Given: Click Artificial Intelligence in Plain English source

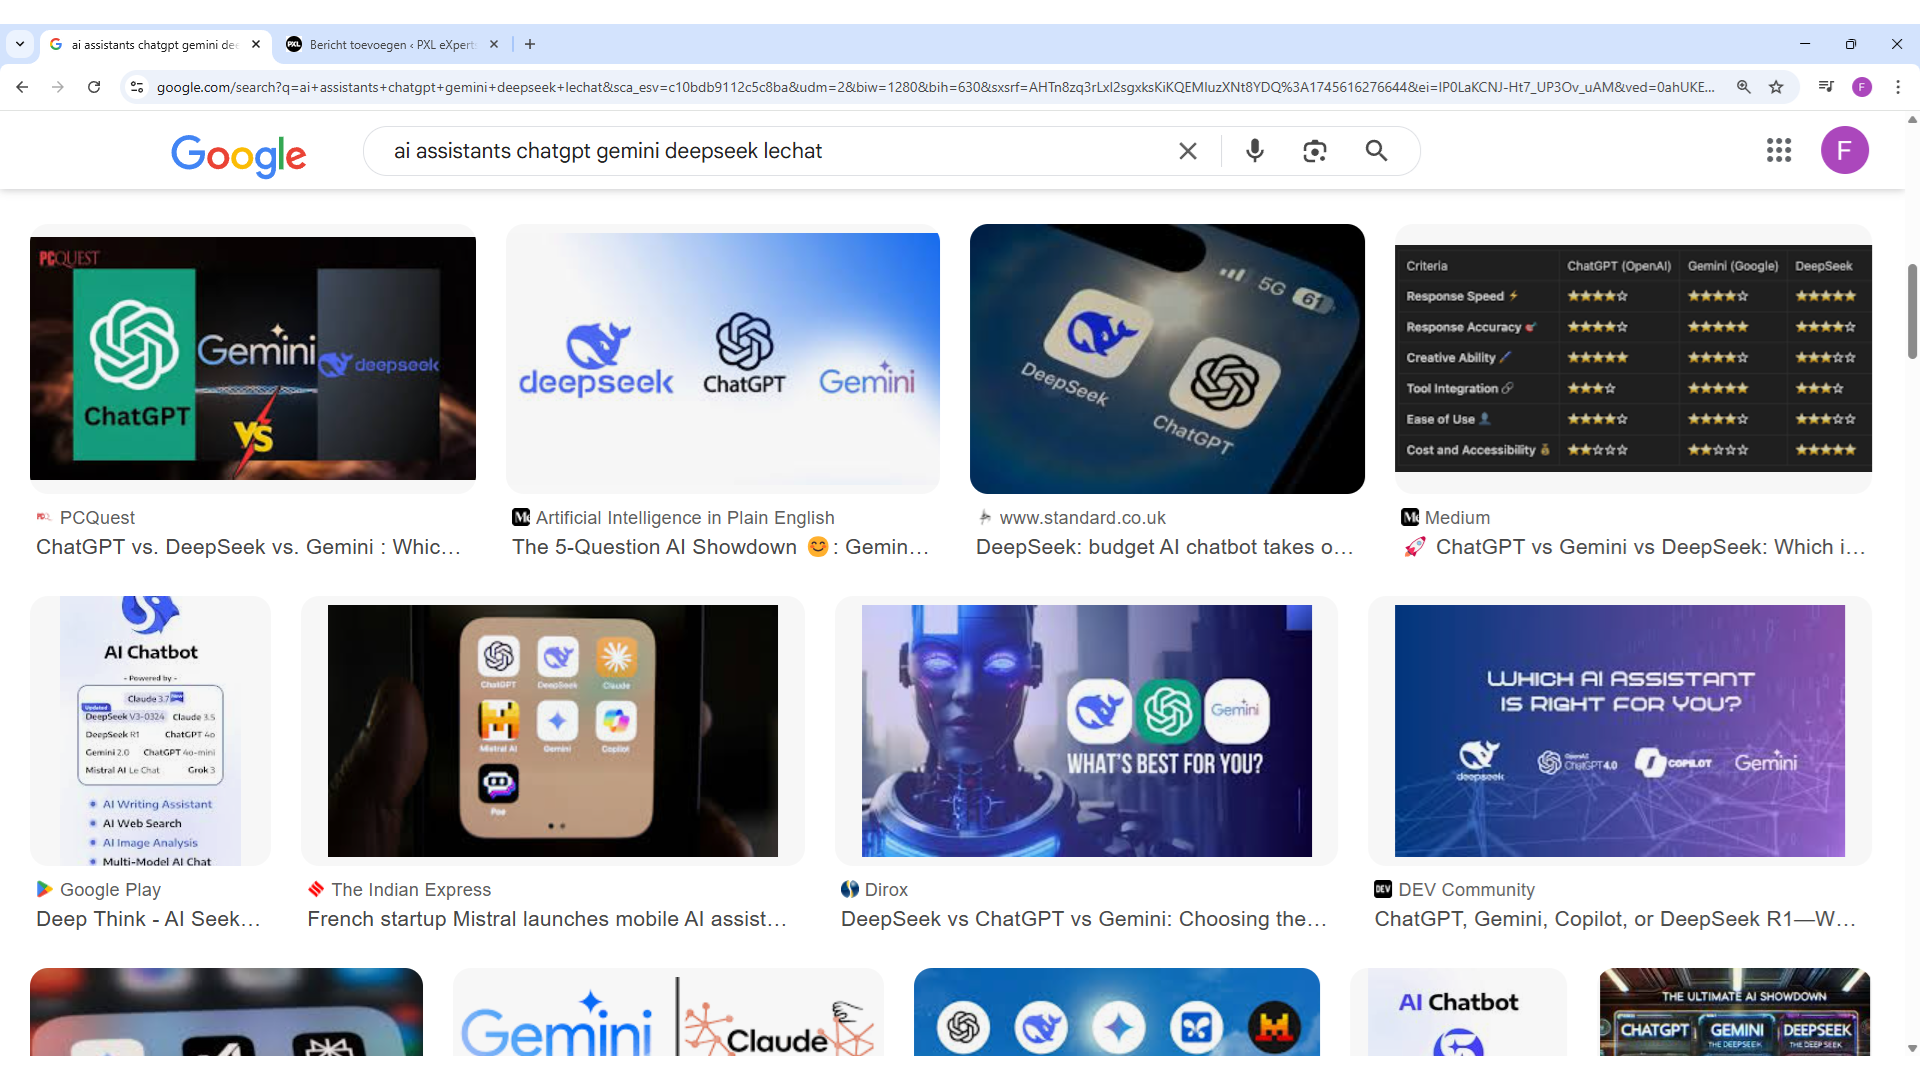Looking at the screenshot, I should pos(685,517).
